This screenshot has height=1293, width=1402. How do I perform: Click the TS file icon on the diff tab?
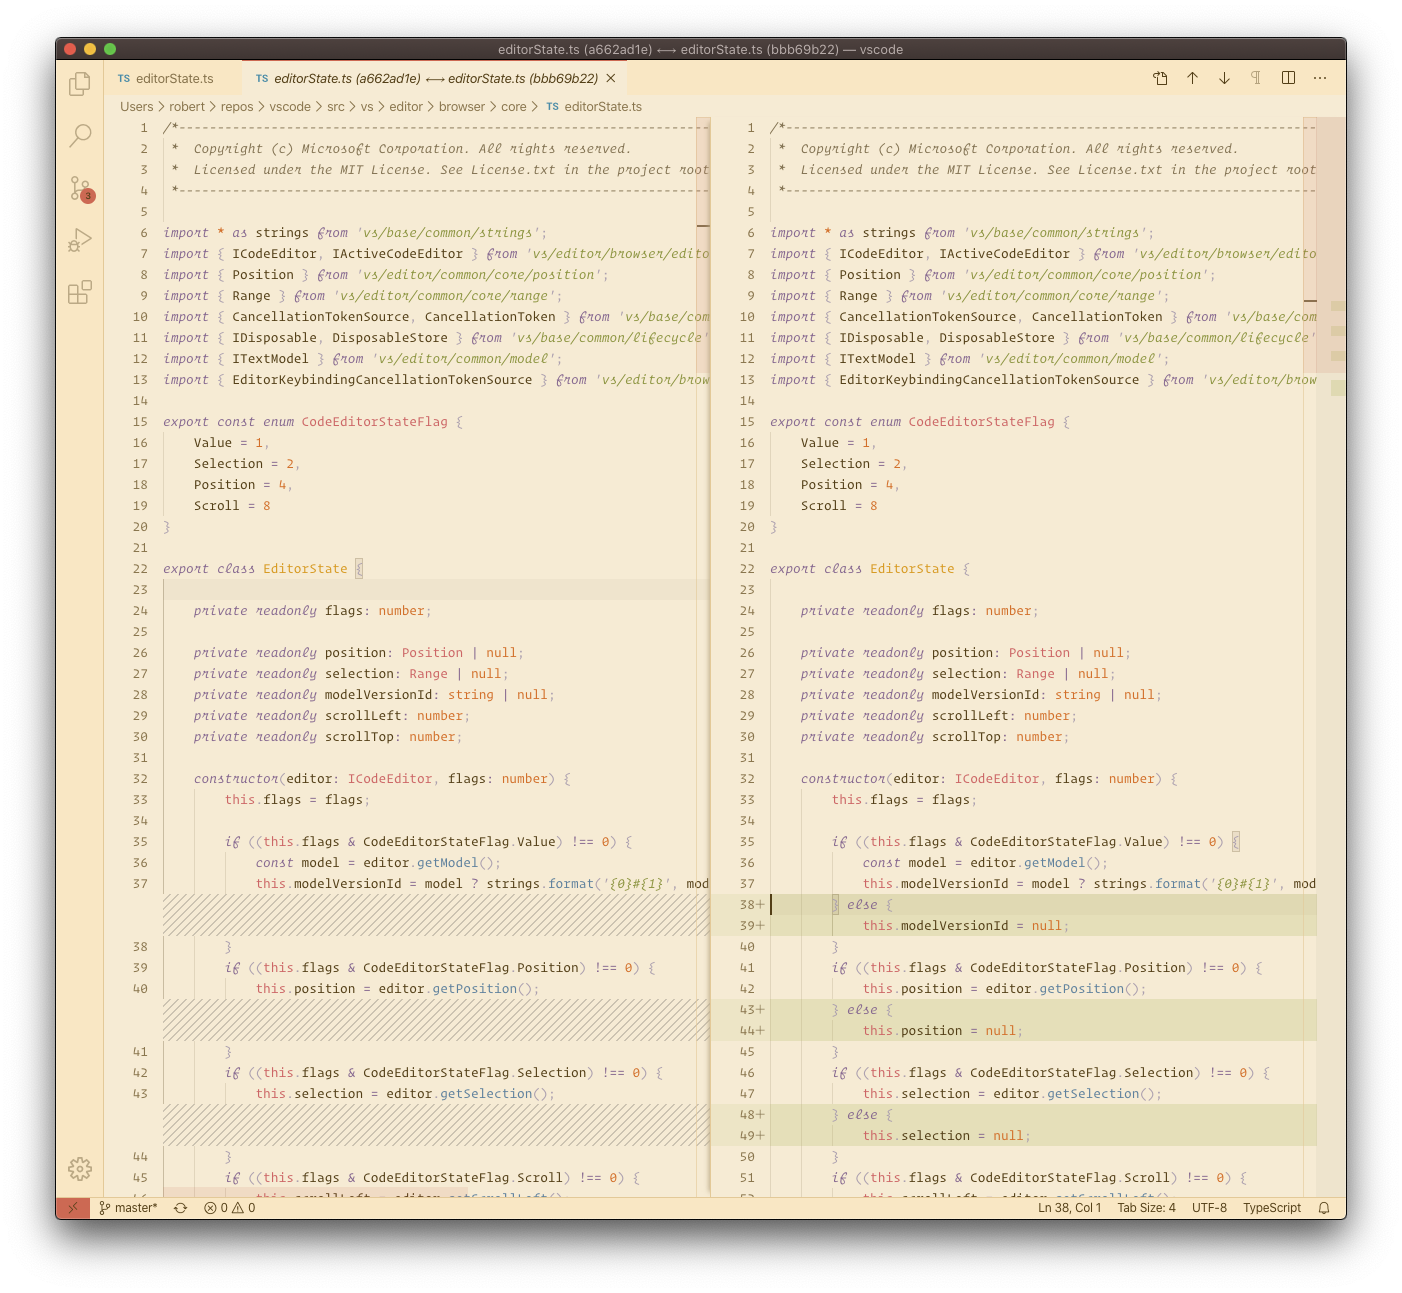coord(262,78)
